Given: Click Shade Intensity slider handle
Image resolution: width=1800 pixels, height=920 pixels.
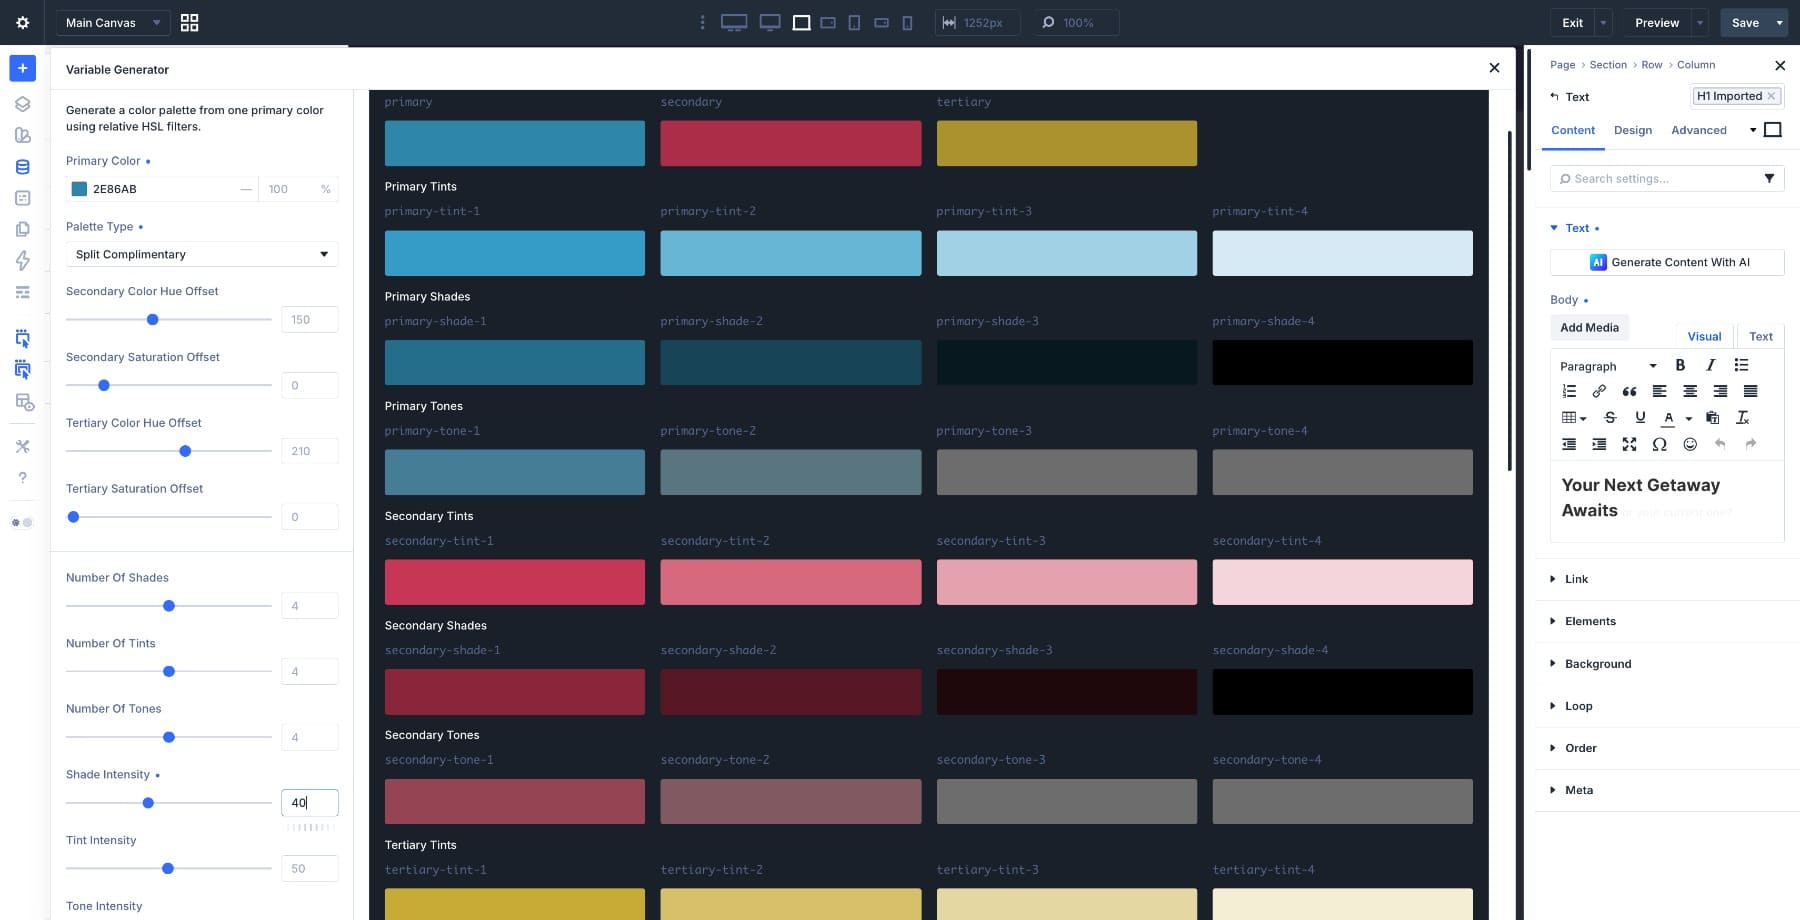Looking at the screenshot, I should (x=148, y=803).
